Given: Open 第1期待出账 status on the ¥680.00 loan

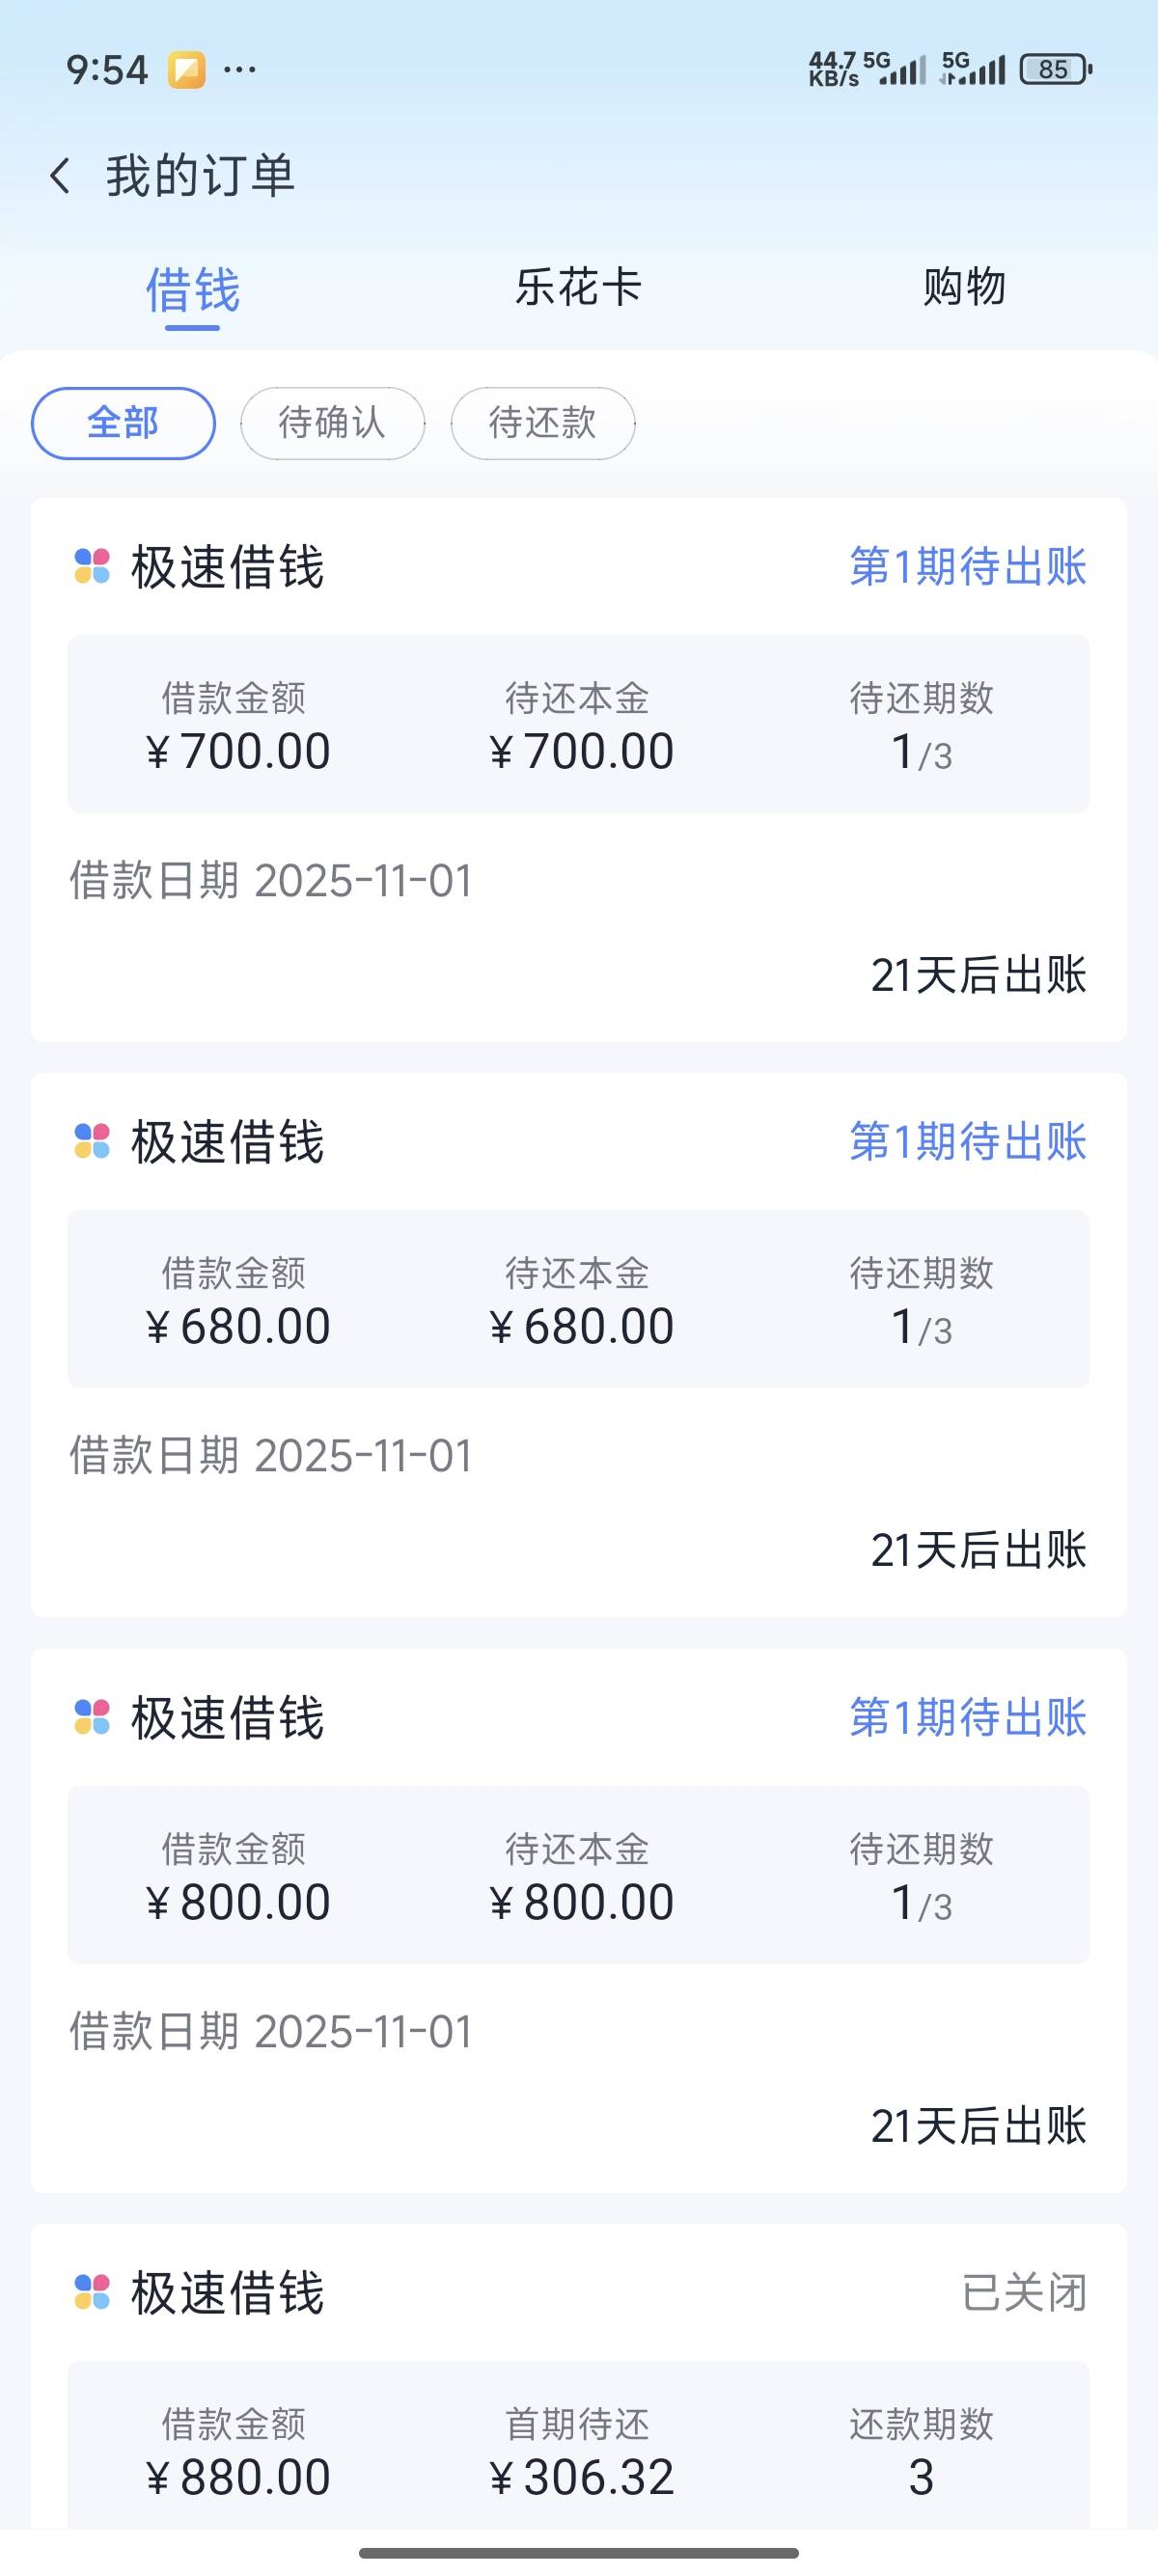Looking at the screenshot, I should (x=967, y=1142).
